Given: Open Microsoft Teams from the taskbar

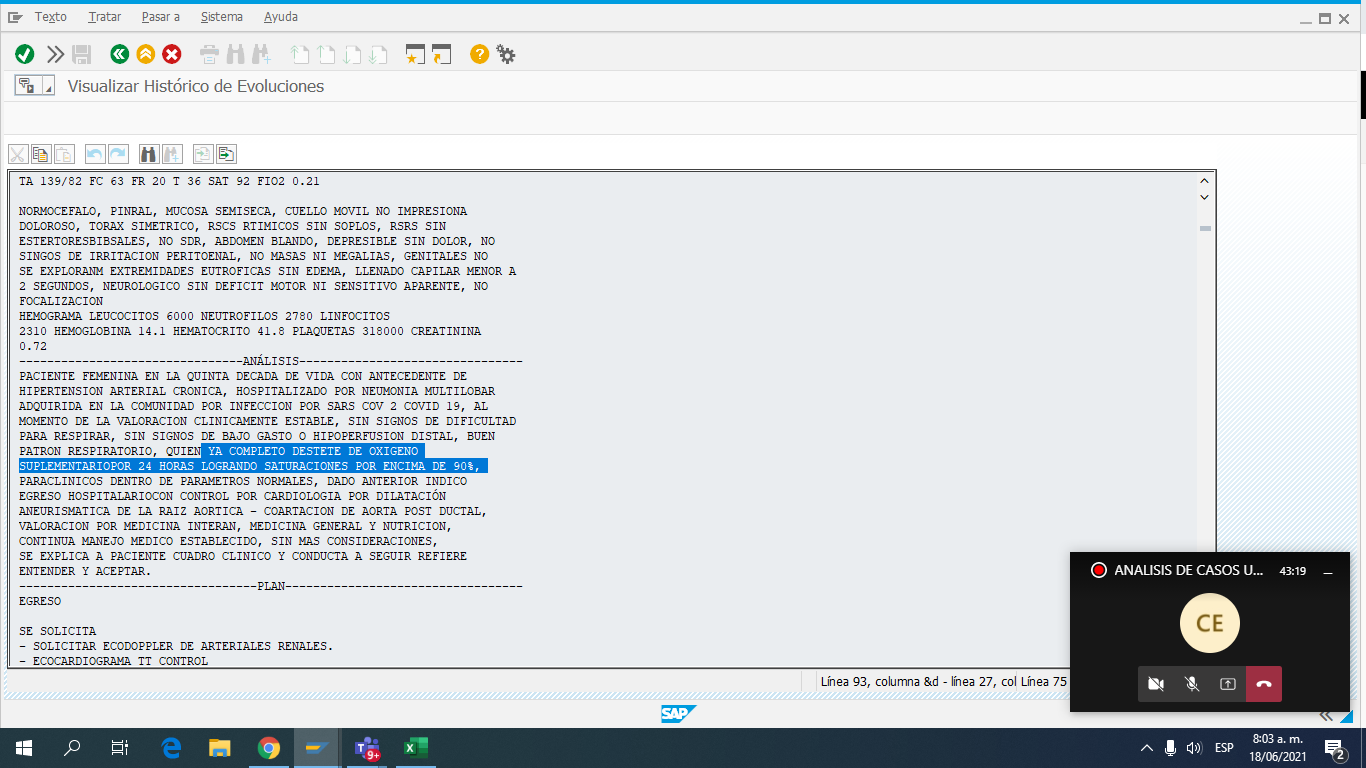Looking at the screenshot, I should tap(367, 747).
